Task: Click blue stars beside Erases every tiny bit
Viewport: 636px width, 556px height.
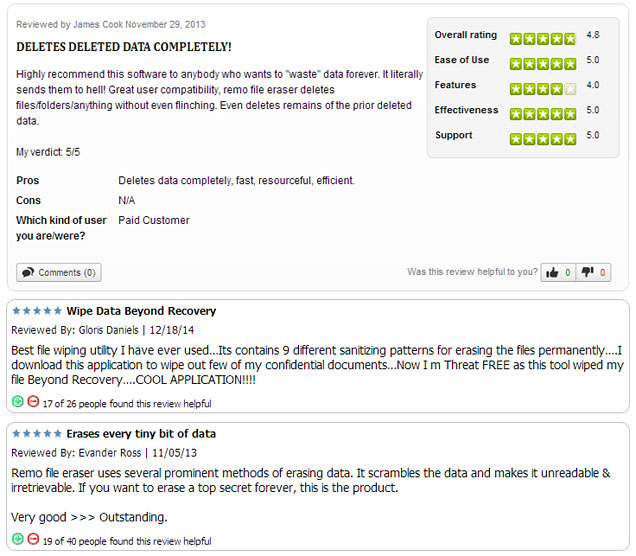Action: pyautogui.click(x=37, y=434)
